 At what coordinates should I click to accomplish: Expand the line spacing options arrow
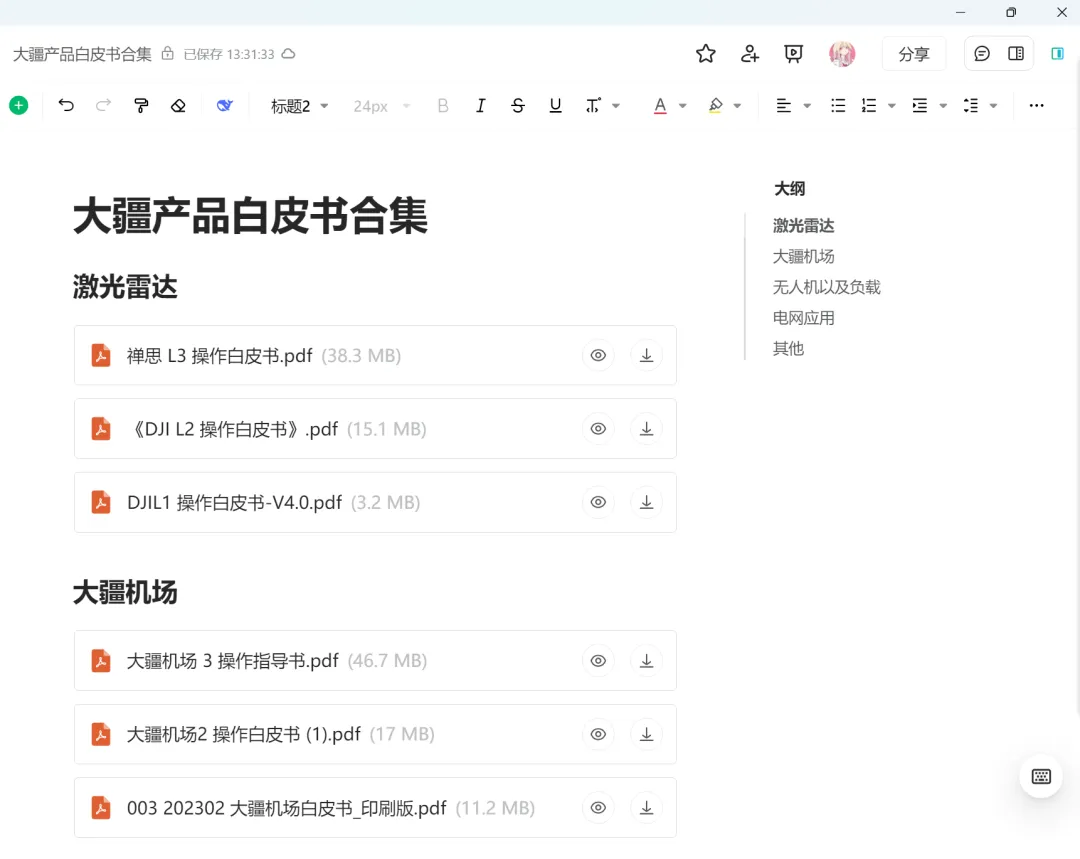tap(993, 106)
